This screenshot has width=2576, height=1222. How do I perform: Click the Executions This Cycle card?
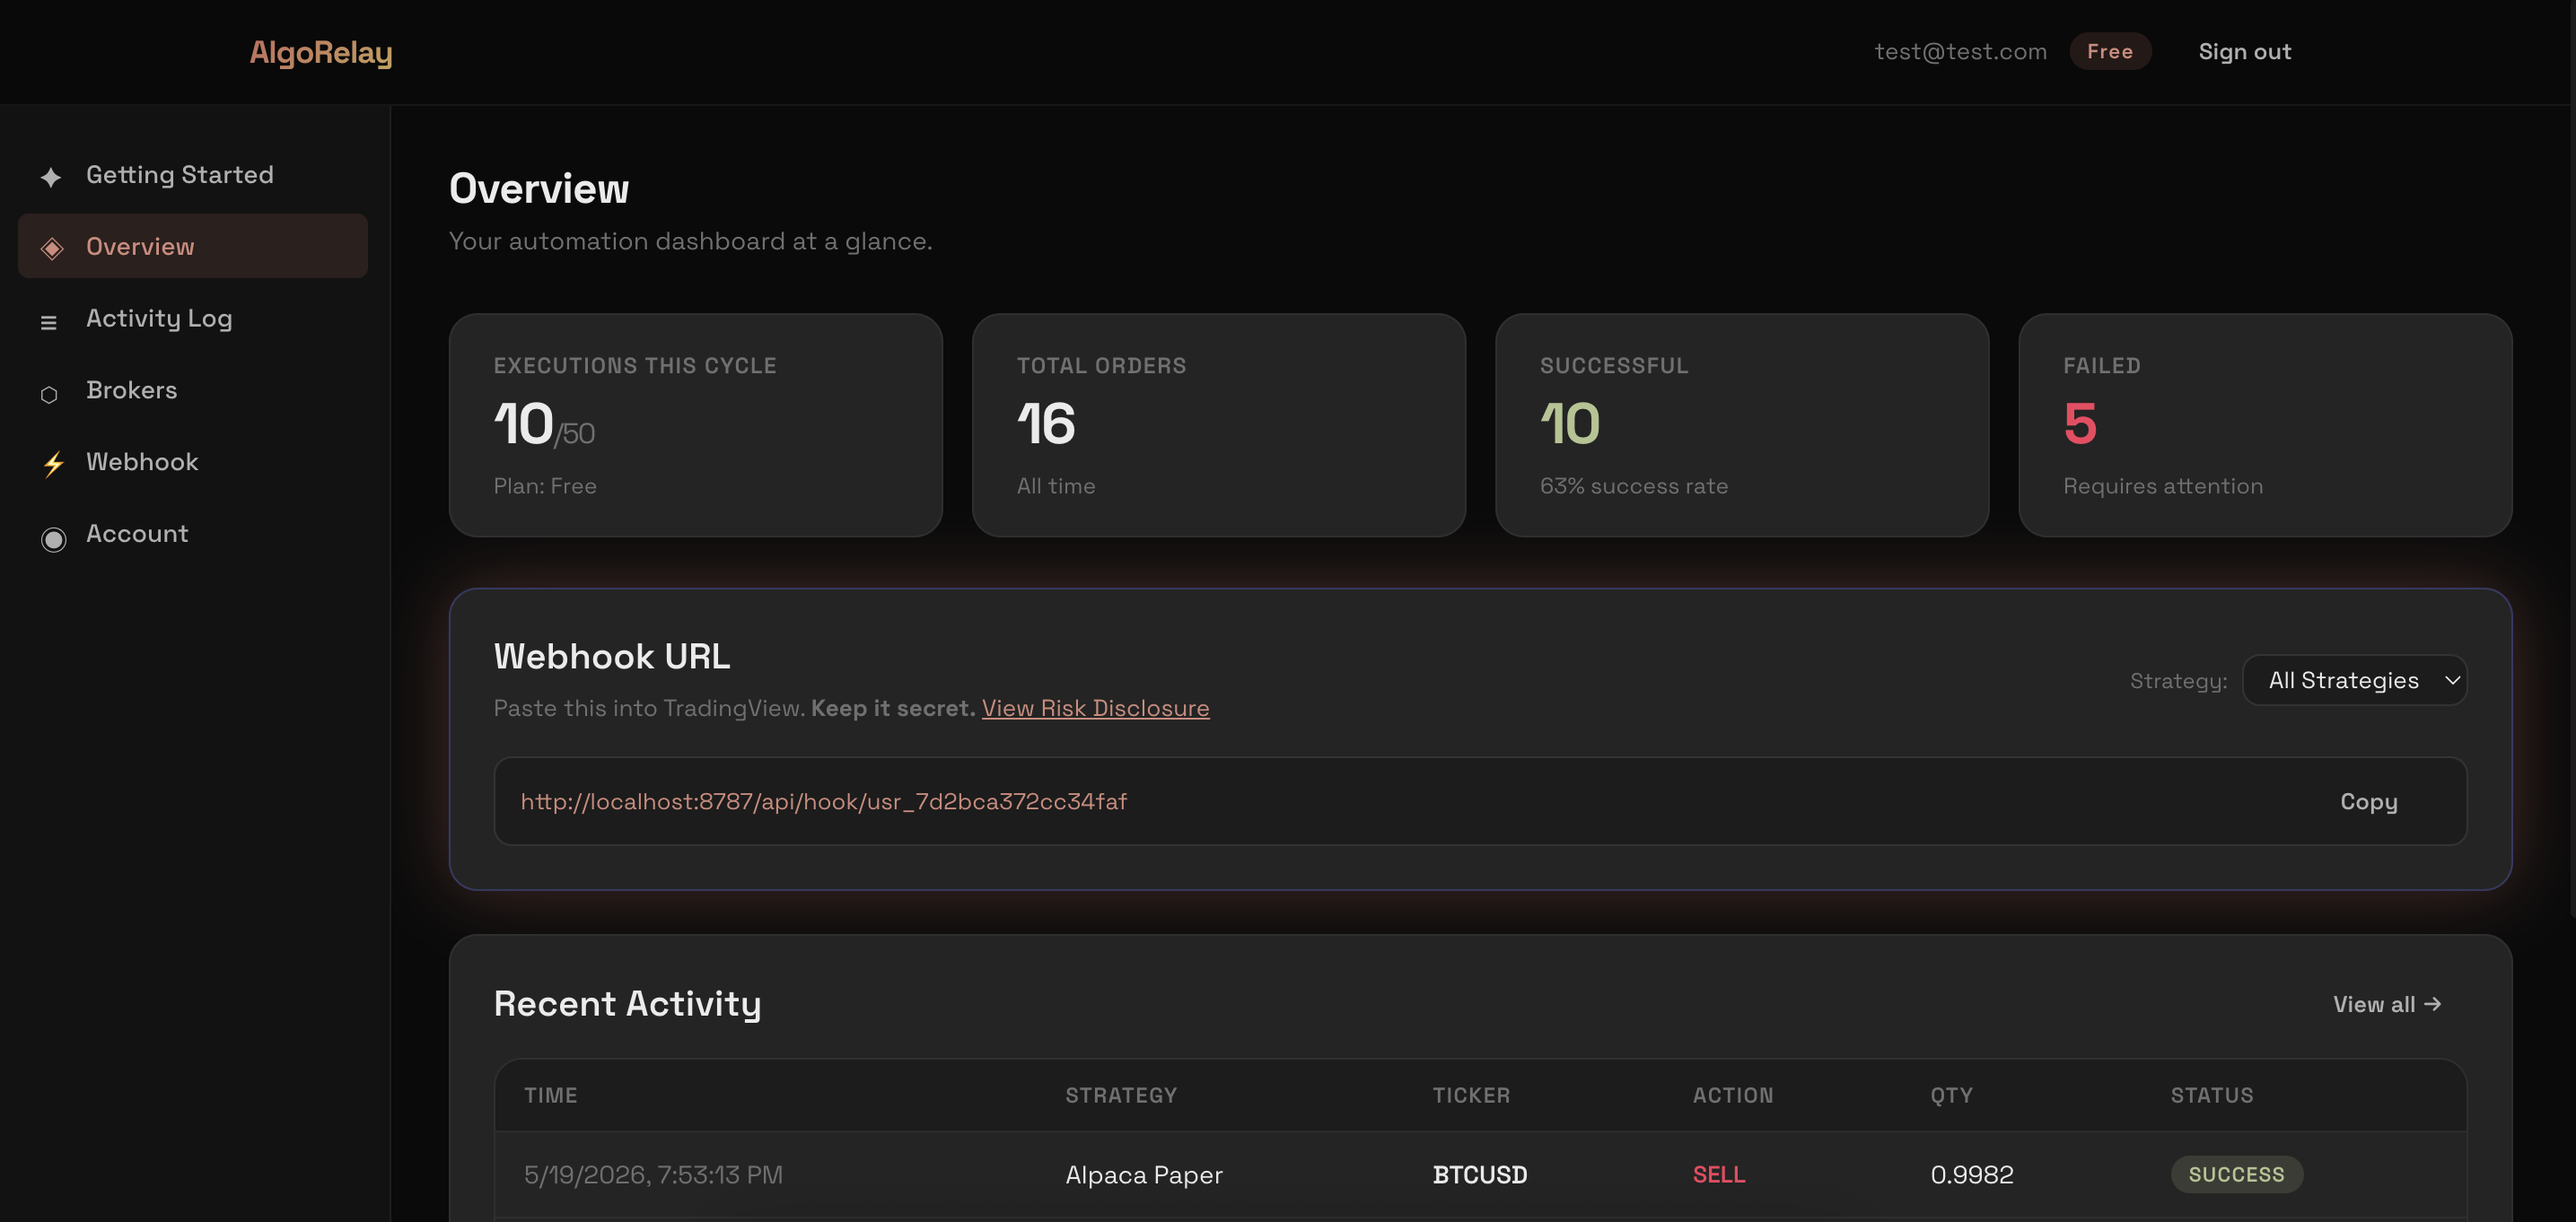[x=695, y=425]
